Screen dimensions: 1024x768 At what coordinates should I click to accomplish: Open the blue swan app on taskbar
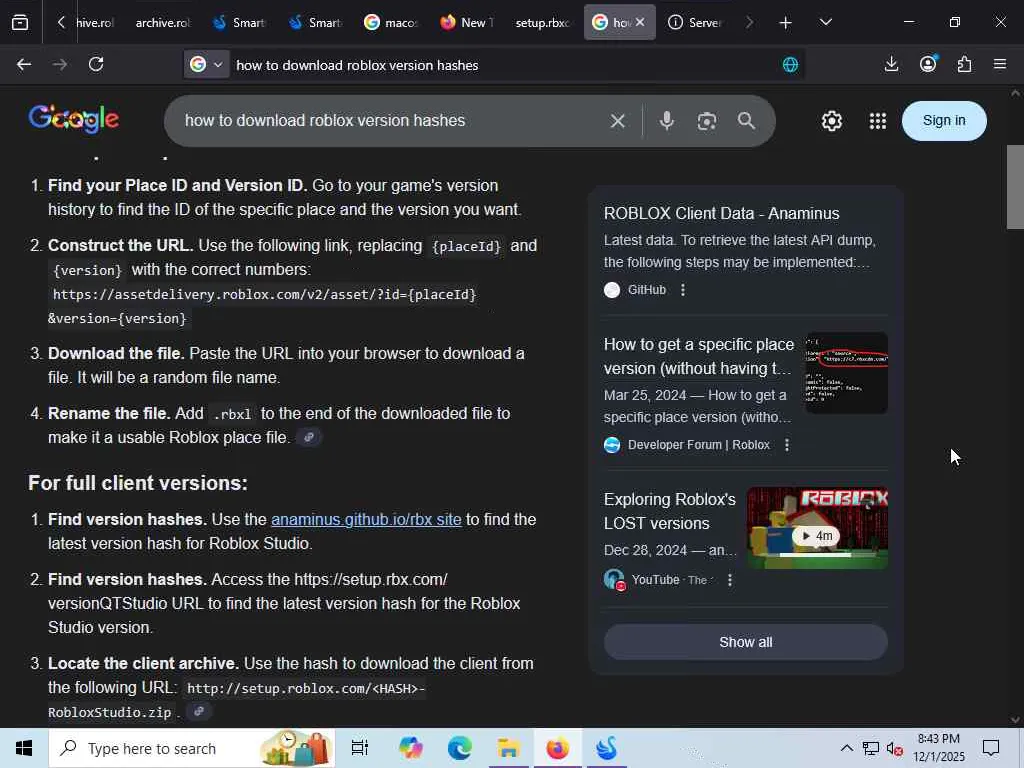606,748
